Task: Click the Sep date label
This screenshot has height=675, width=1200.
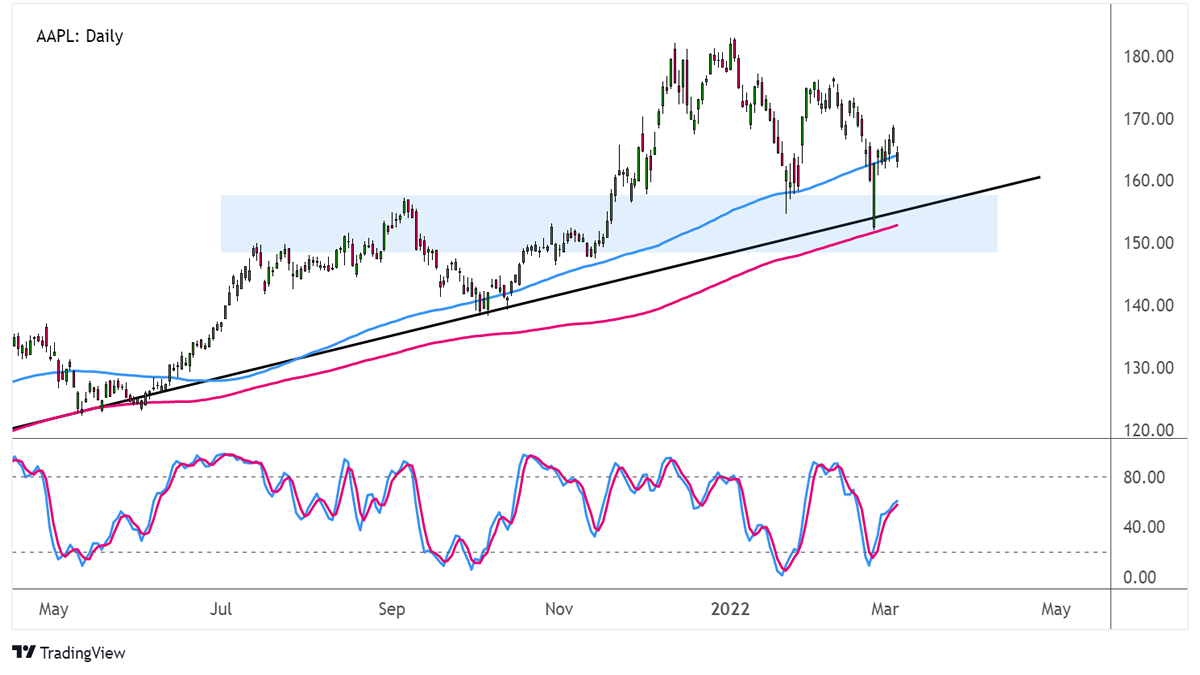Action: [392, 609]
